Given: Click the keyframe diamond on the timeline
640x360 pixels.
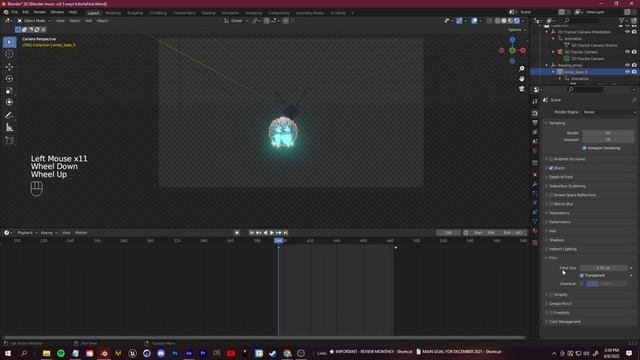Looking at the screenshot, I should [396, 248].
